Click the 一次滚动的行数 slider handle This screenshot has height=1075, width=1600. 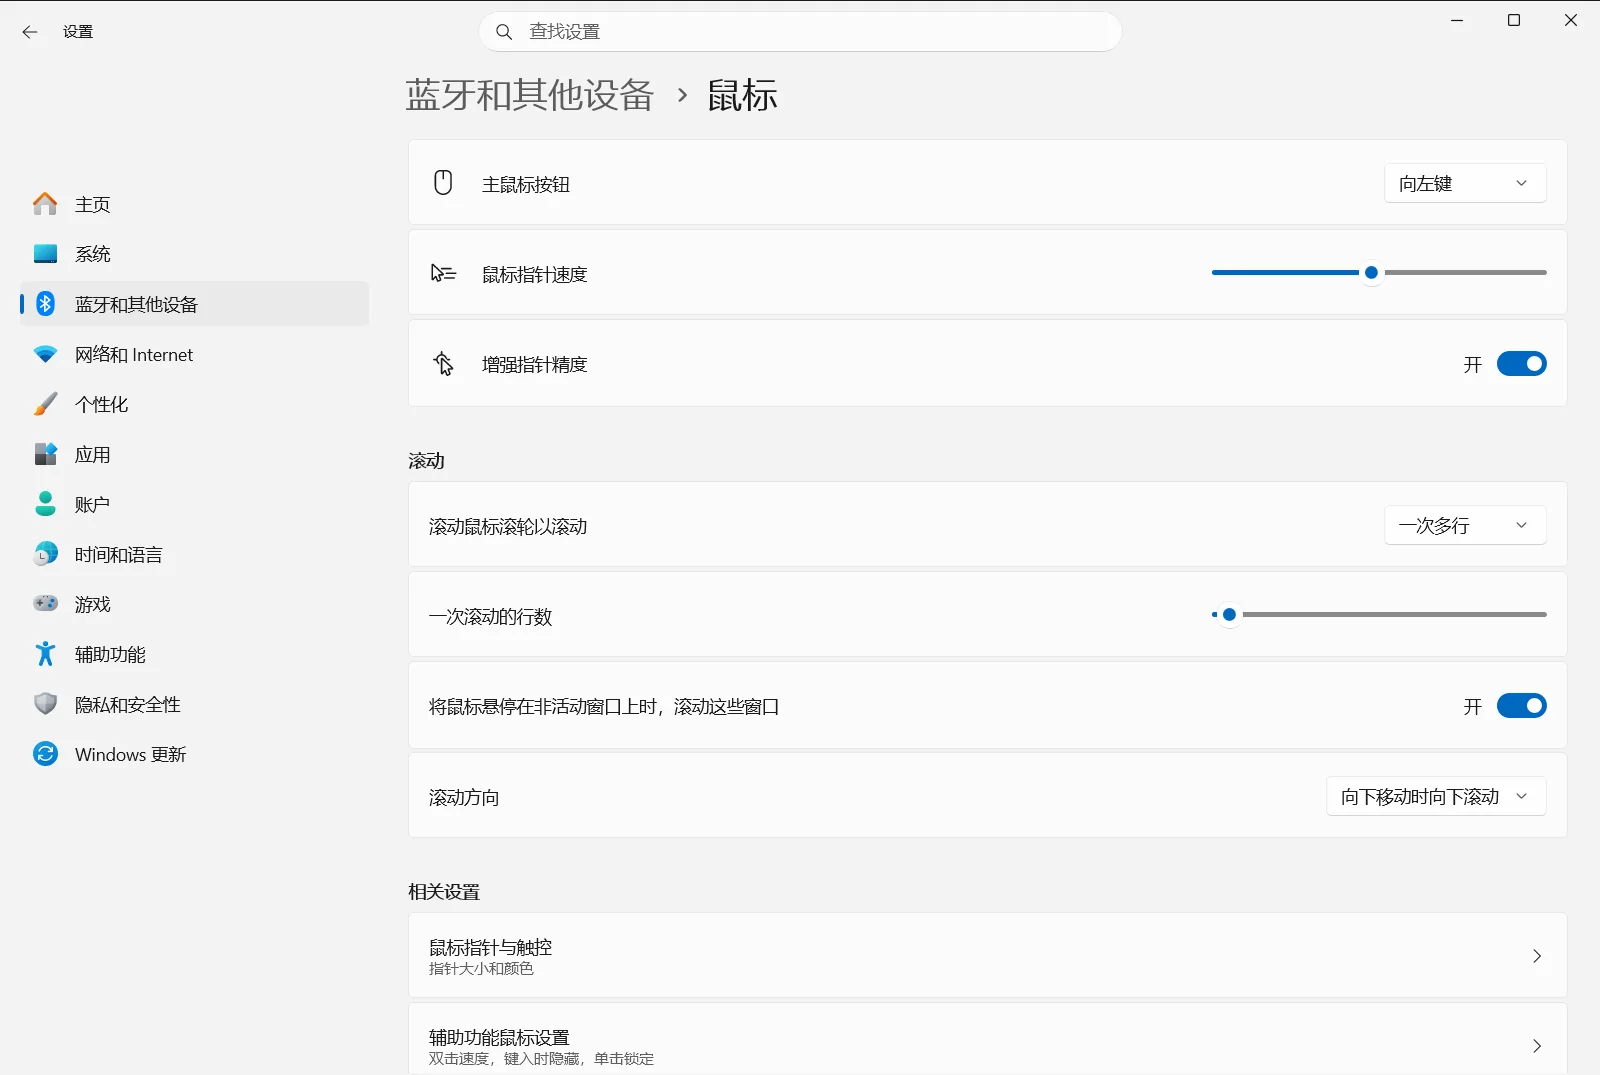(1229, 614)
